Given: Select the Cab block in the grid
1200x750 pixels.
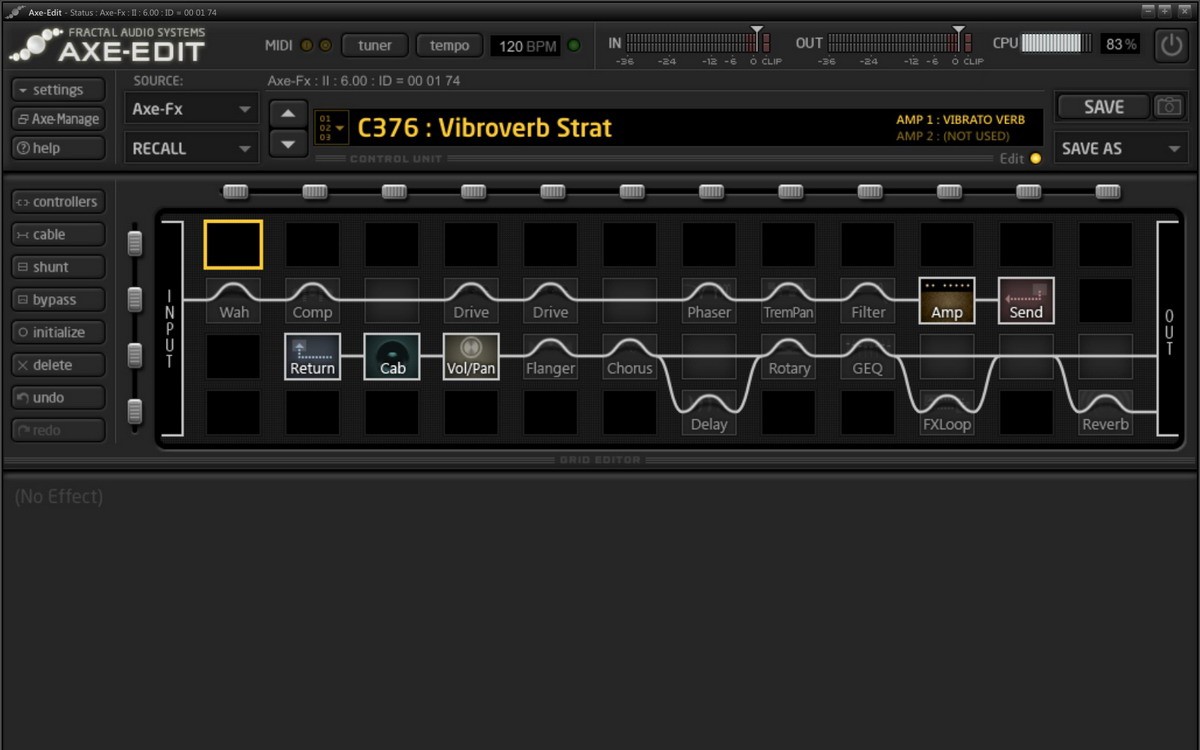Looking at the screenshot, I should [392, 357].
